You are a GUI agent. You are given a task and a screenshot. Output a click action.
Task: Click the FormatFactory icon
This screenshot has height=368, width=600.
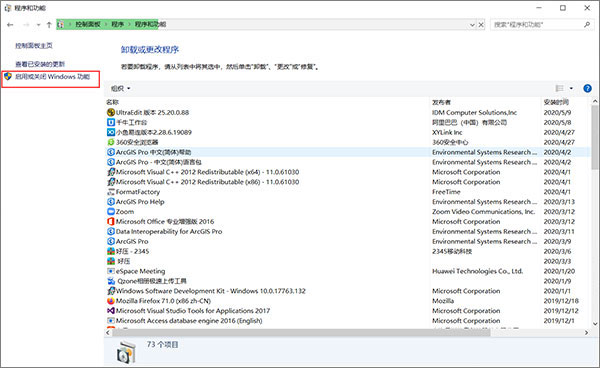click(111, 192)
